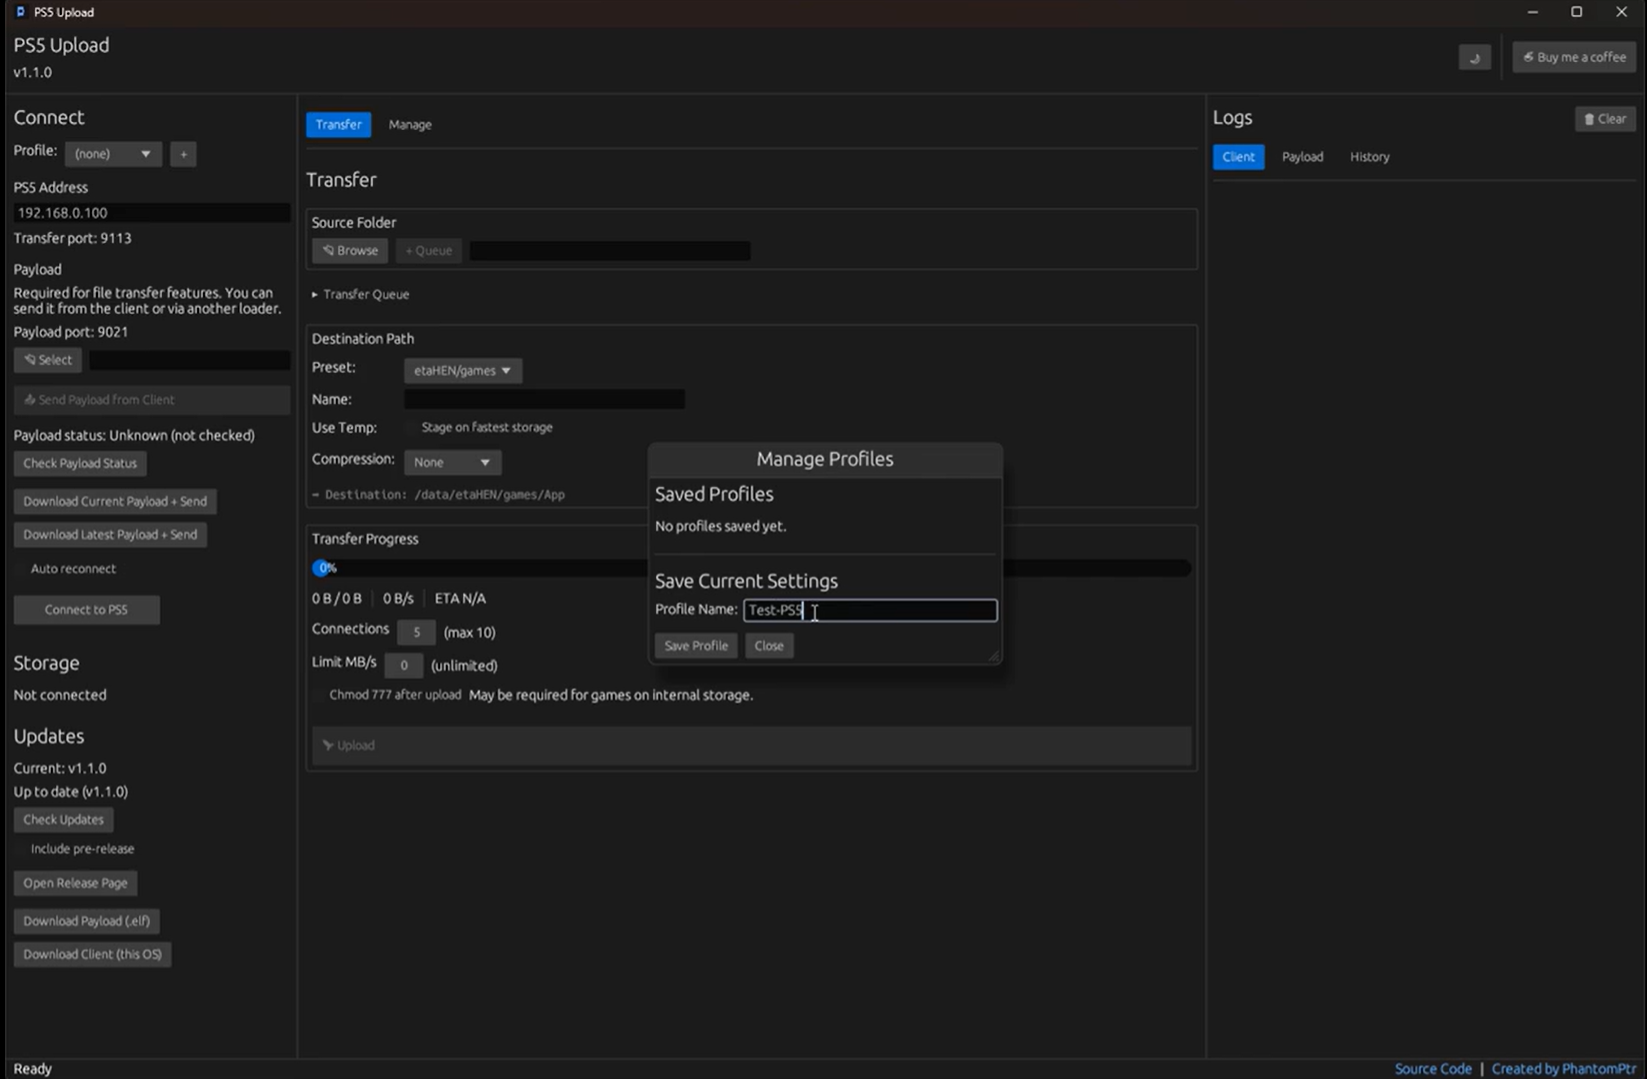
Task: Open the Source Code link
Action: click(1432, 1069)
